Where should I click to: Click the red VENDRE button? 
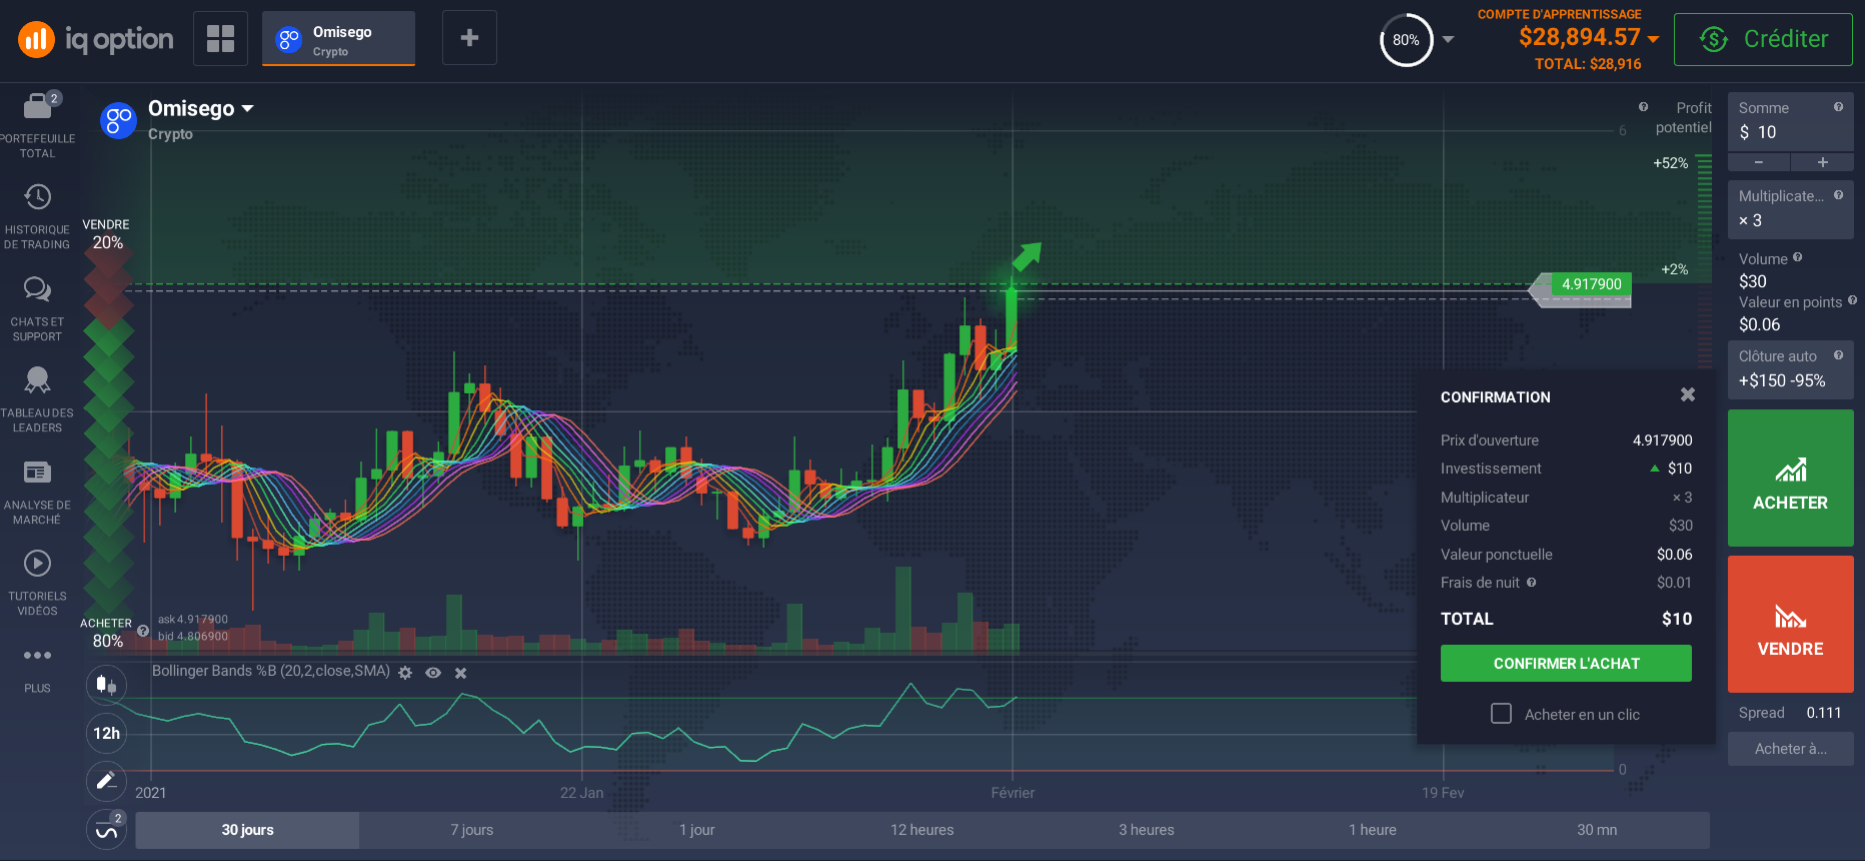point(1790,624)
